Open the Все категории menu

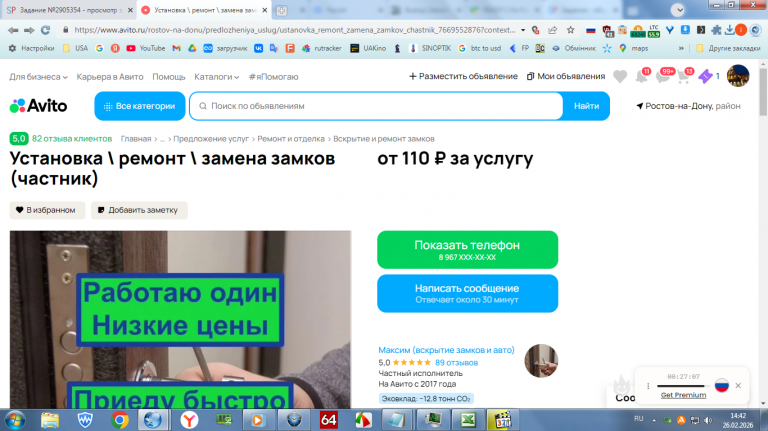coord(140,106)
